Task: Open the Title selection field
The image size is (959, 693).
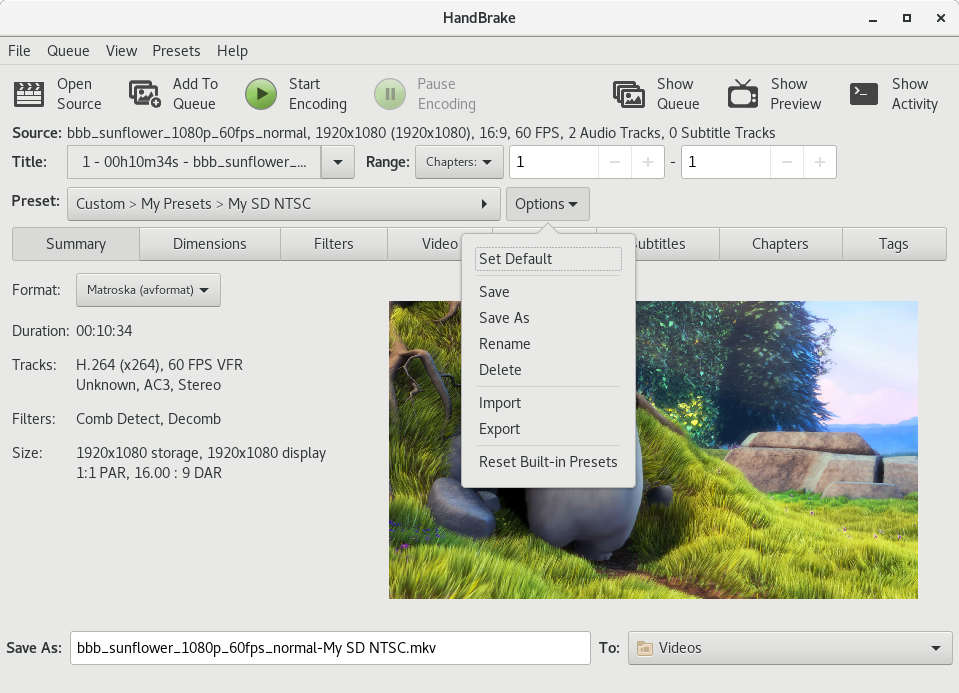Action: point(194,162)
